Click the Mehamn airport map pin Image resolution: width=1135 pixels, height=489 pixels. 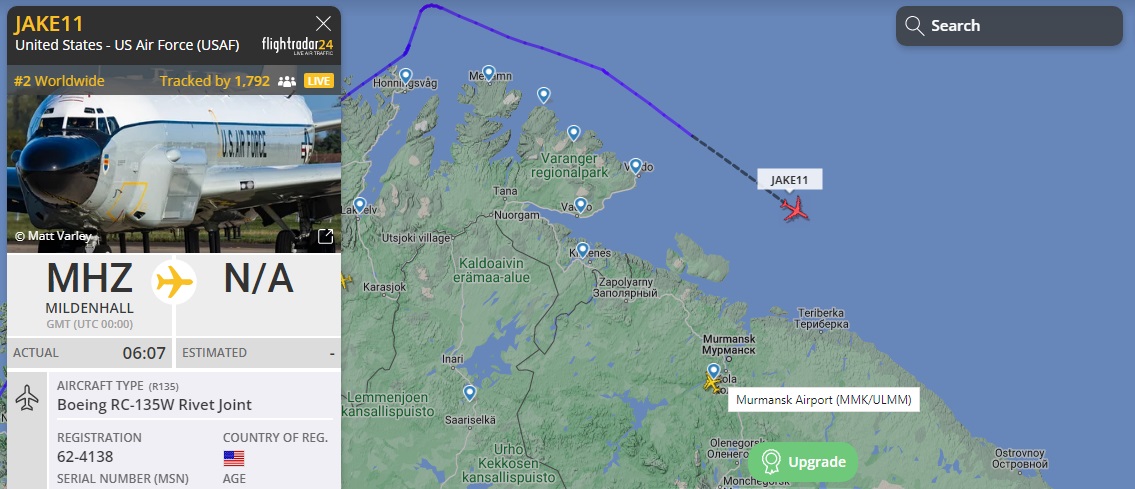pos(489,74)
